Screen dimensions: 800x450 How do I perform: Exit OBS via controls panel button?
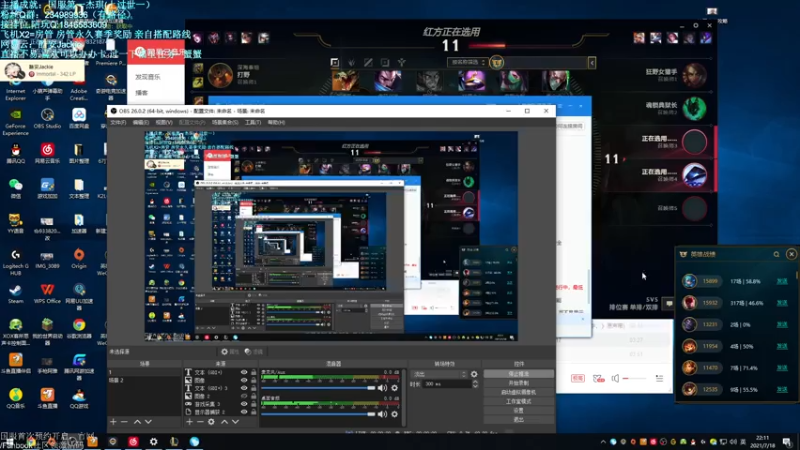(518, 419)
